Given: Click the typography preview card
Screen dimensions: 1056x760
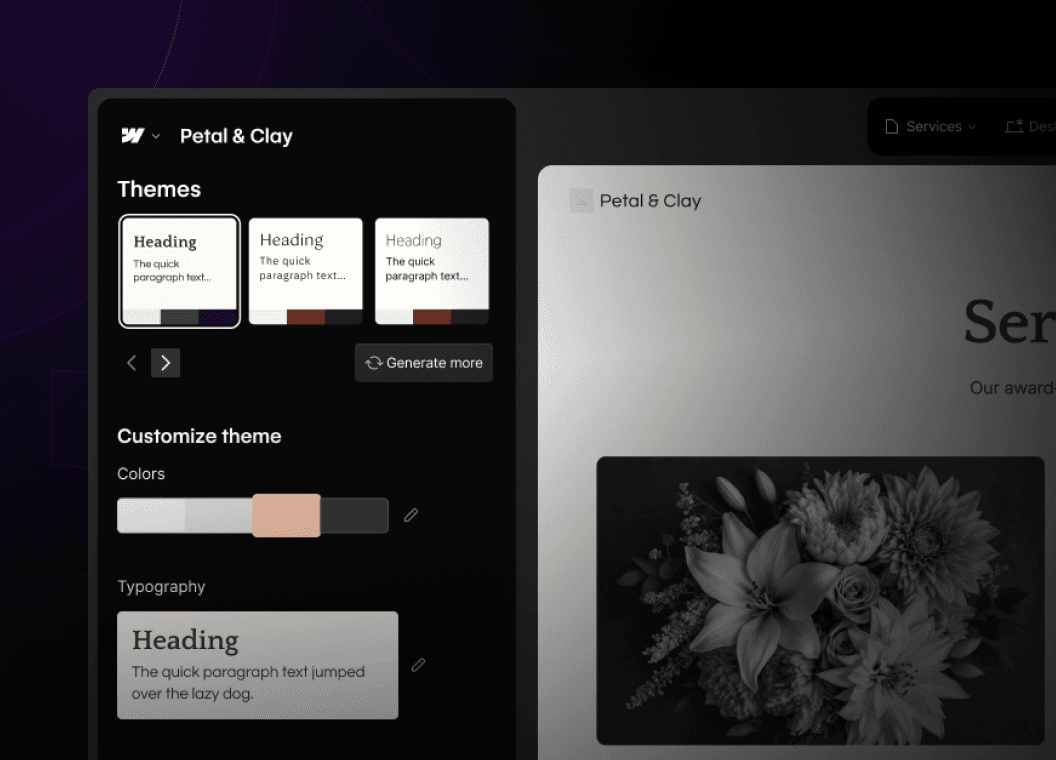Looking at the screenshot, I should 258,665.
